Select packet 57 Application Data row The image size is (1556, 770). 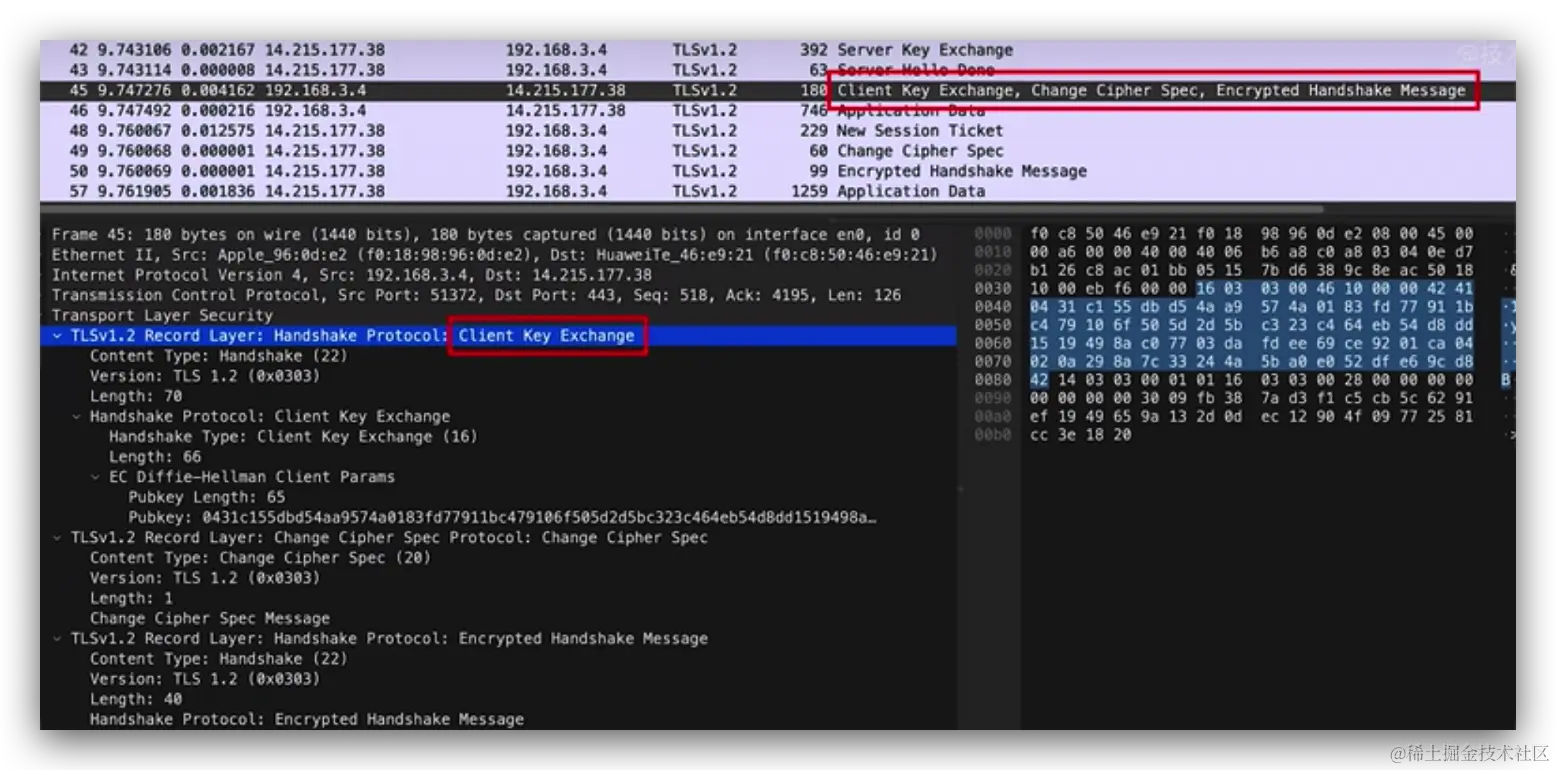pos(777,191)
